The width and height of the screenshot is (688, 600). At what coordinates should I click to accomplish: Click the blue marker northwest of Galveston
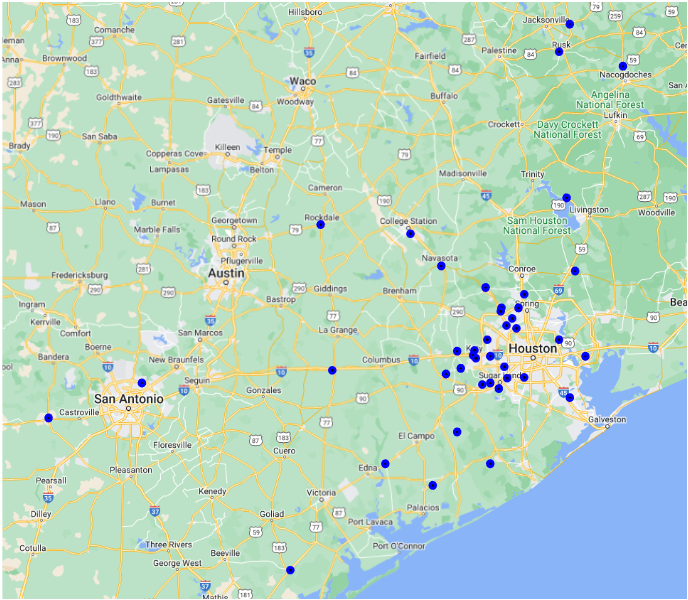570,398
